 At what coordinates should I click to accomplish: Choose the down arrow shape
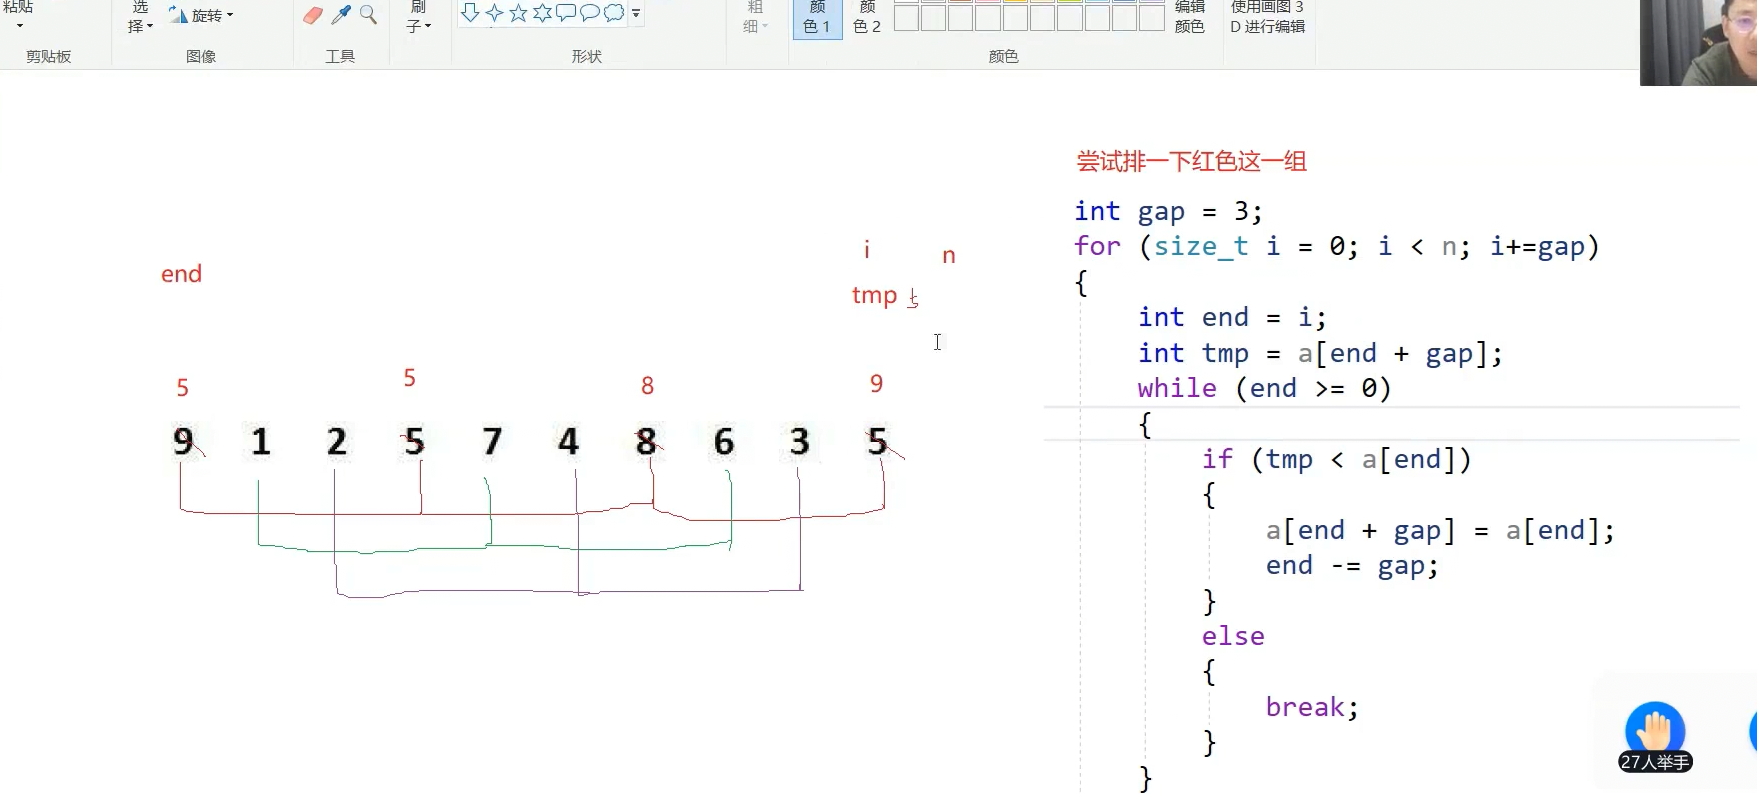pos(470,13)
